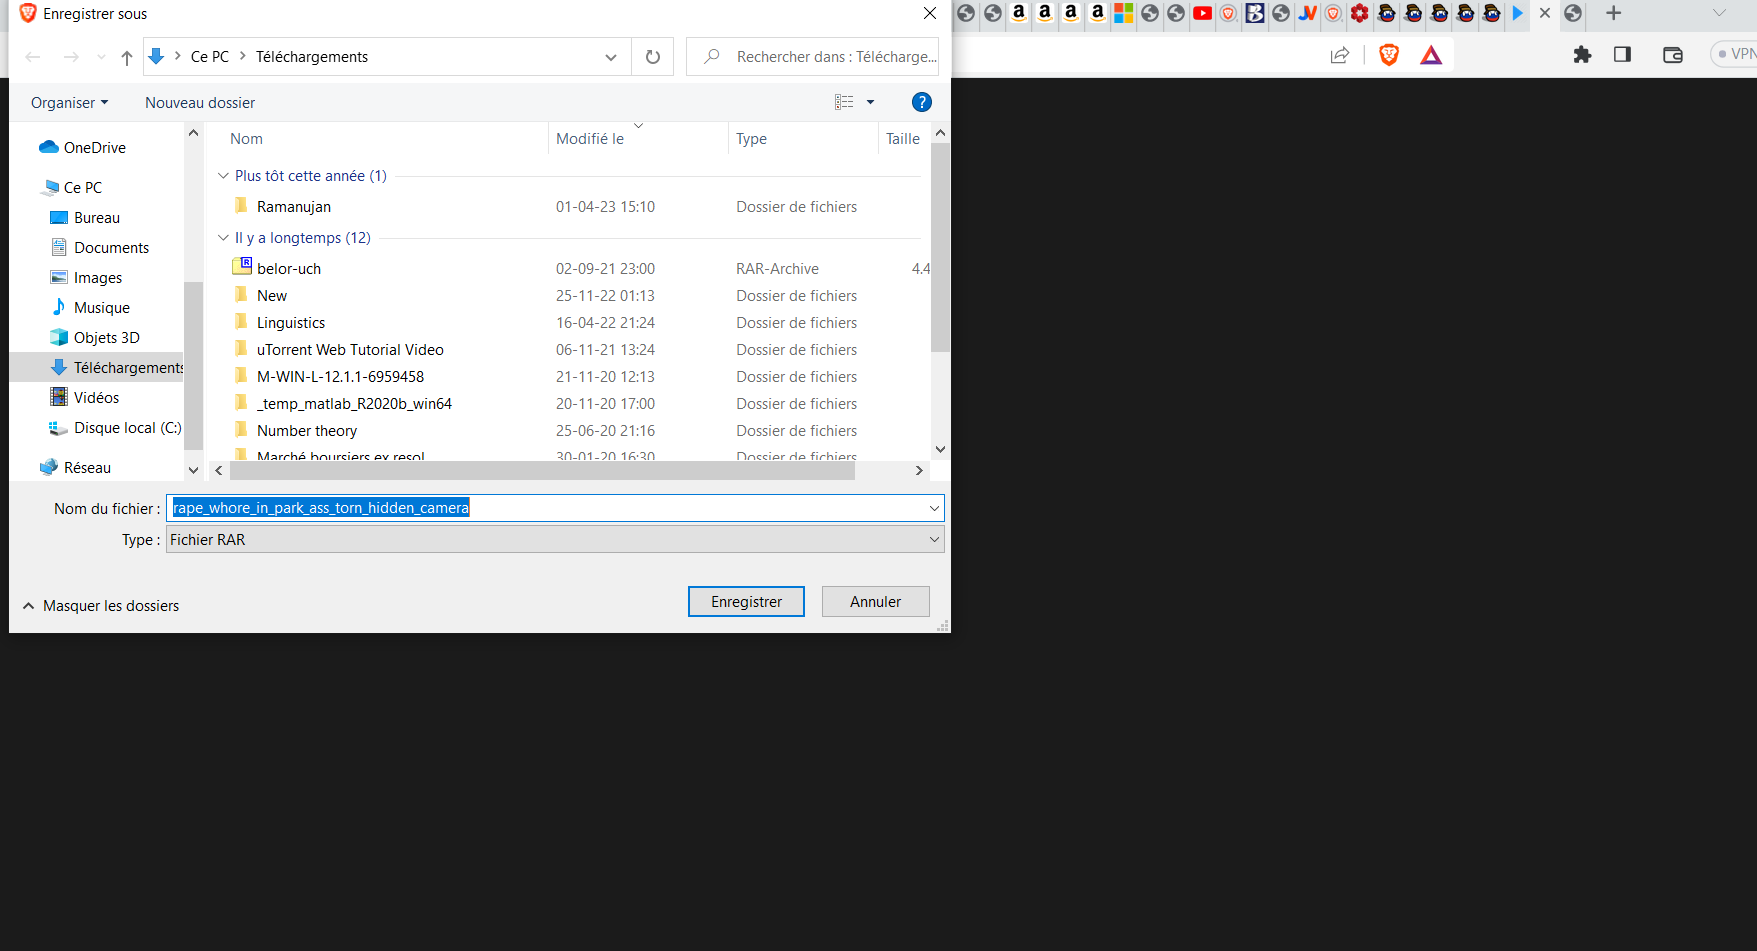Collapse the 'Plus tôt cette année' group
Image resolution: width=1757 pixels, height=951 pixels.
point(223,176)
